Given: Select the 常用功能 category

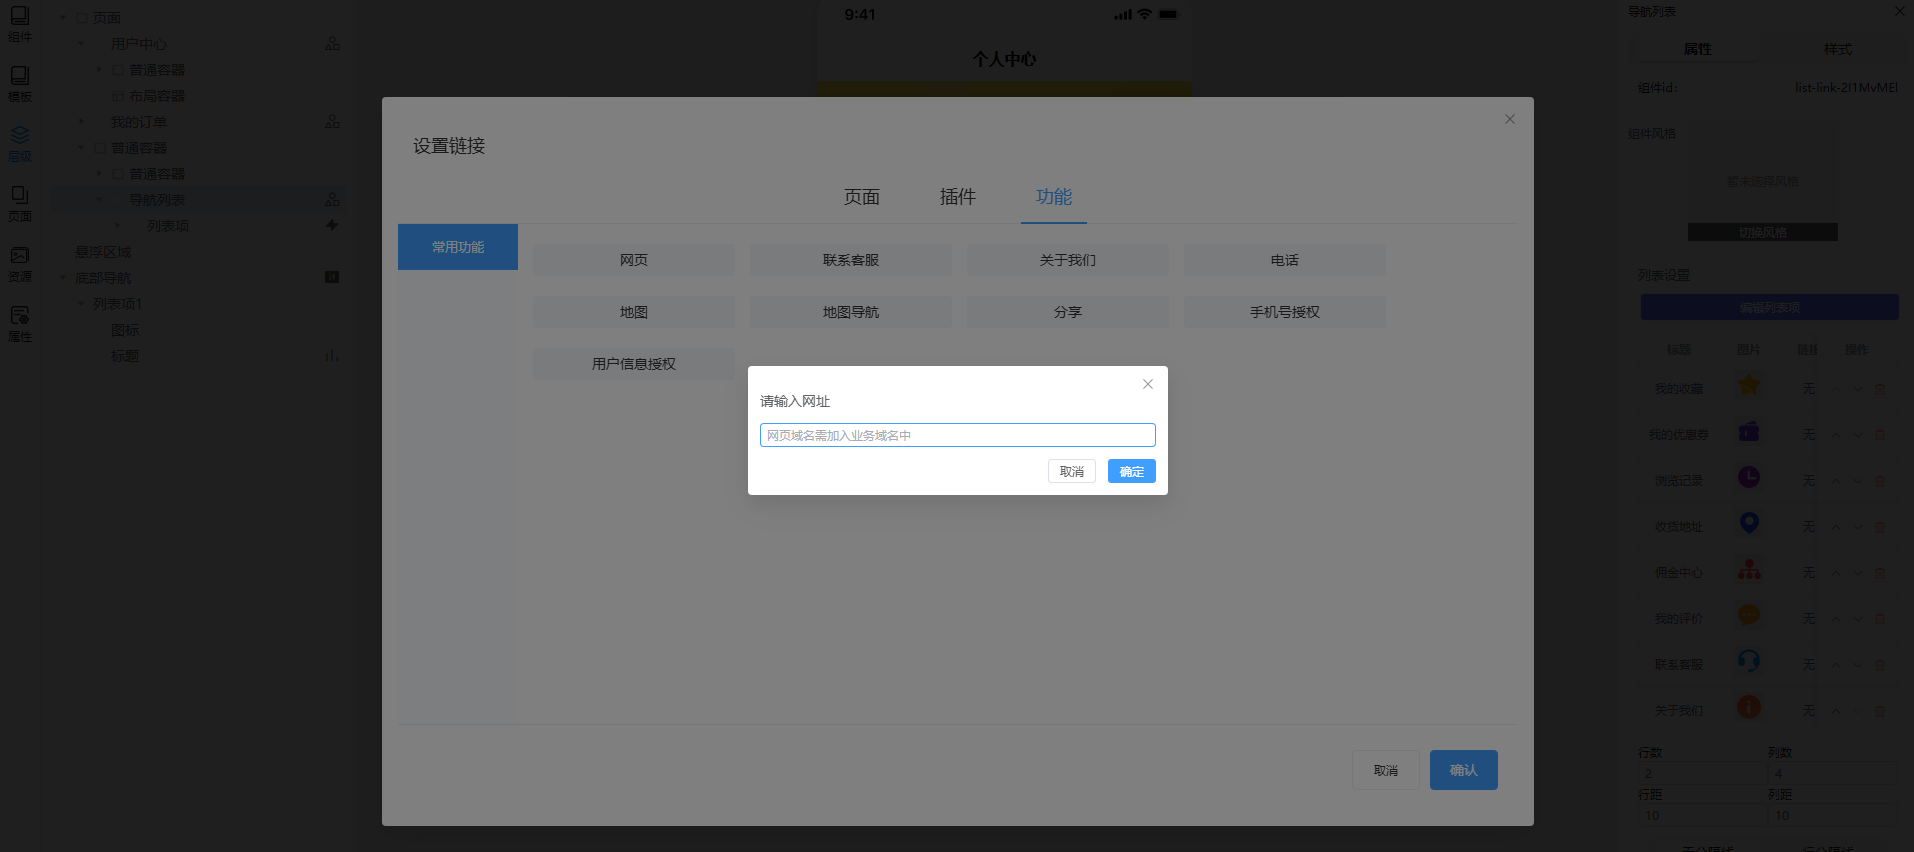Looking at the screenshot, I should 458,247.
